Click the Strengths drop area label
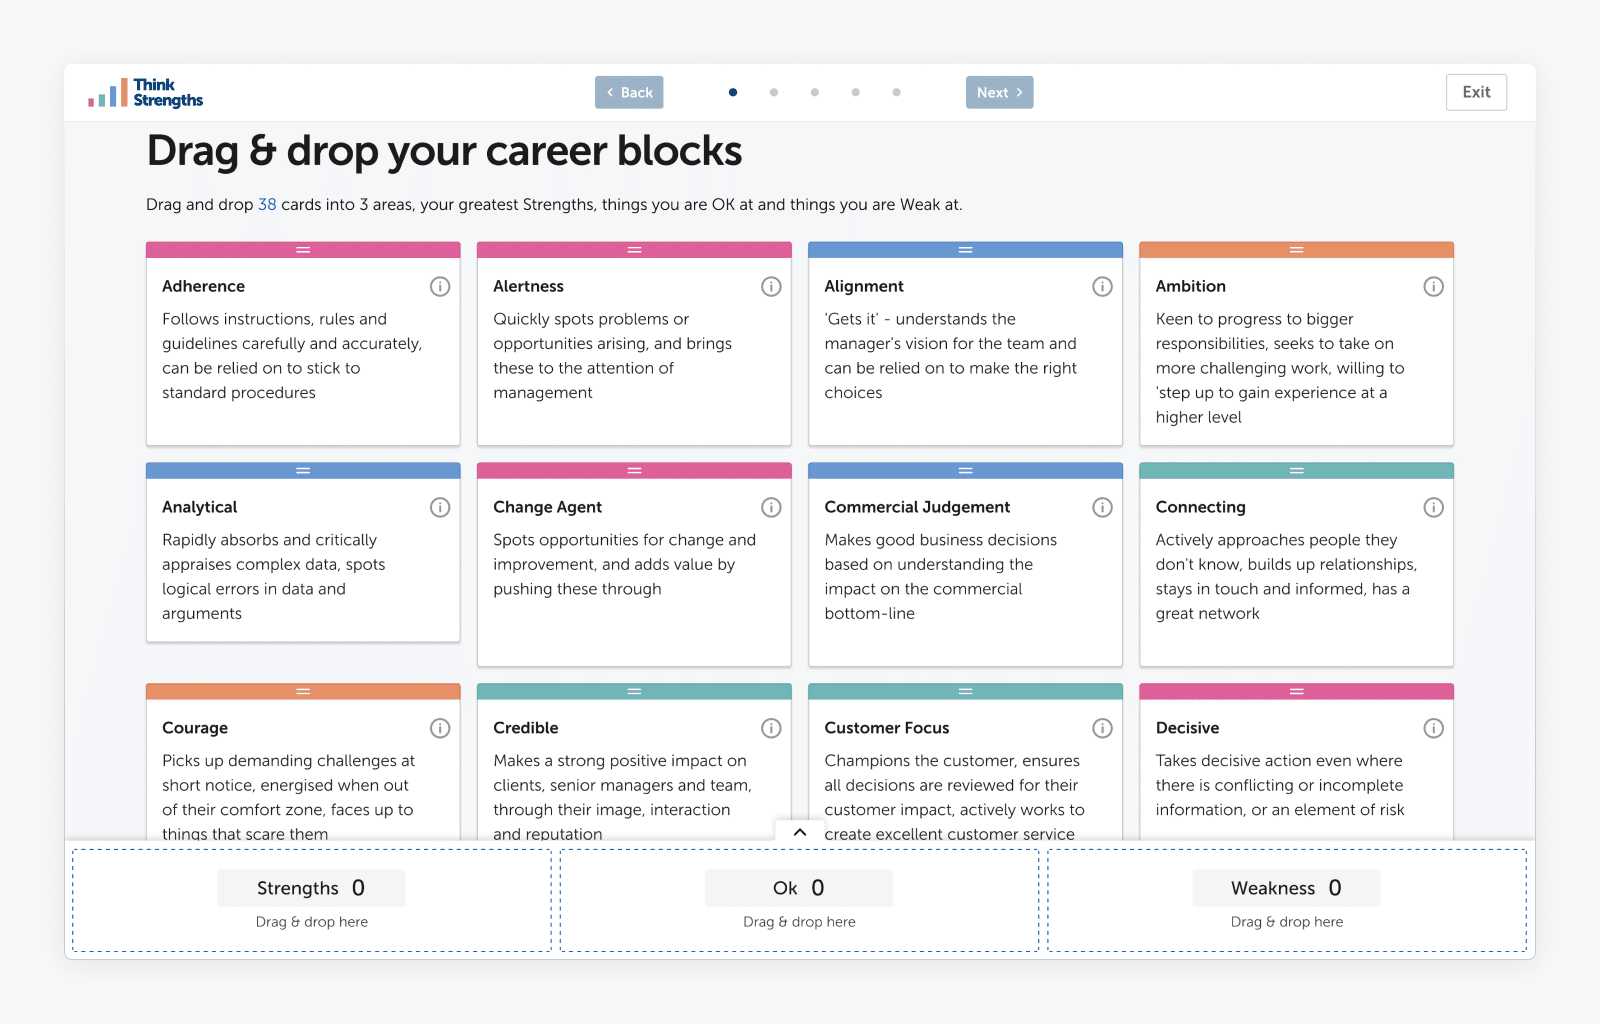1600x1024 pixels. click(311, 888)
